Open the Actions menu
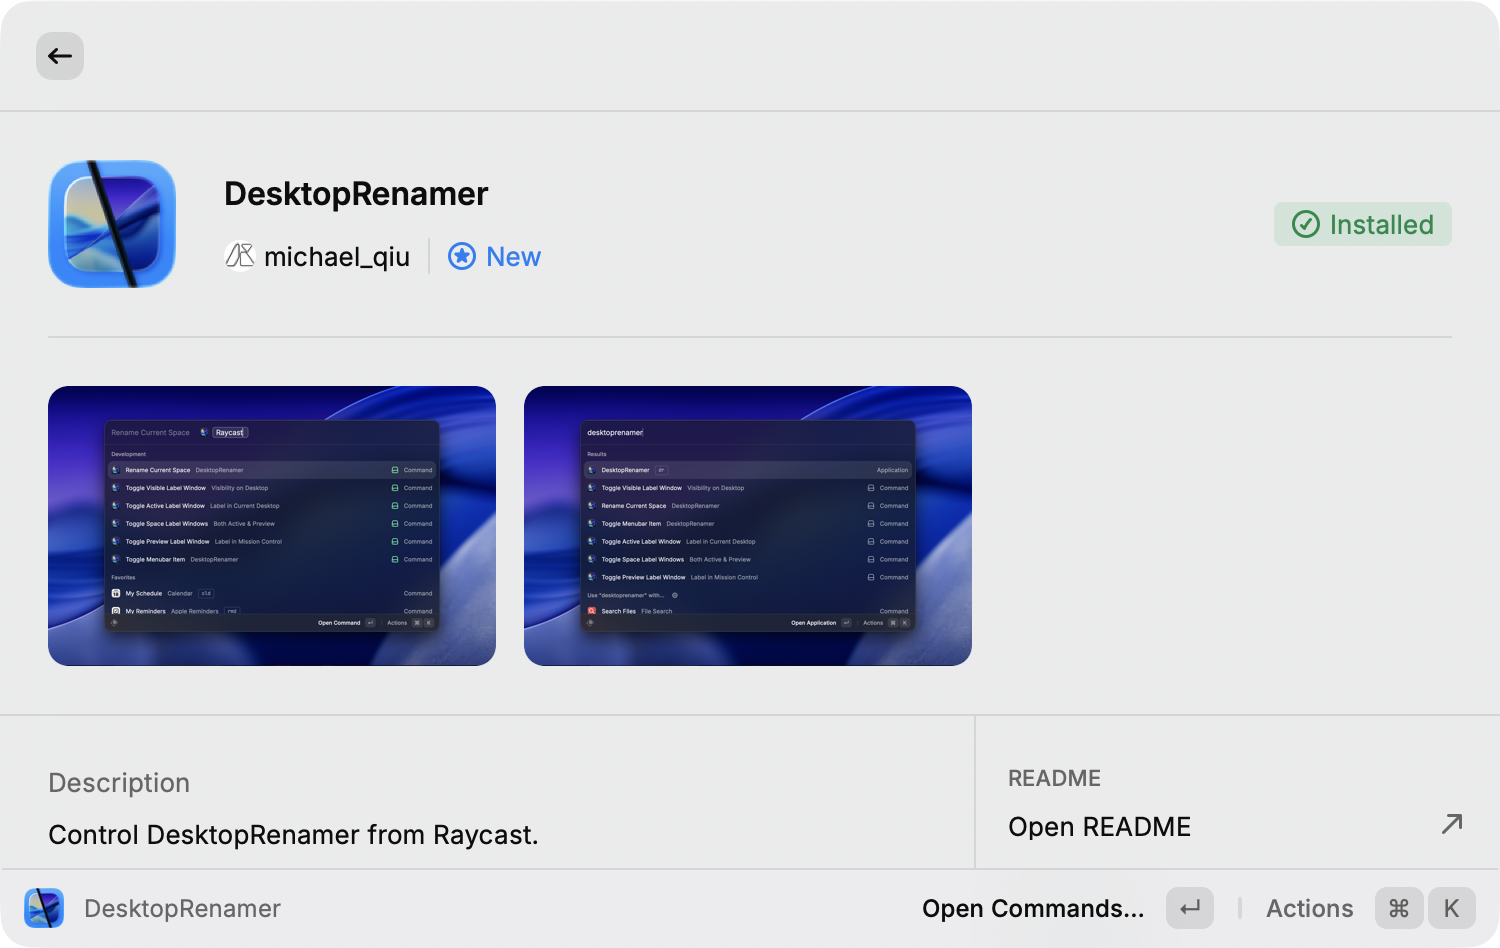Screen dimensions: 1500x948 point(1310,908)
